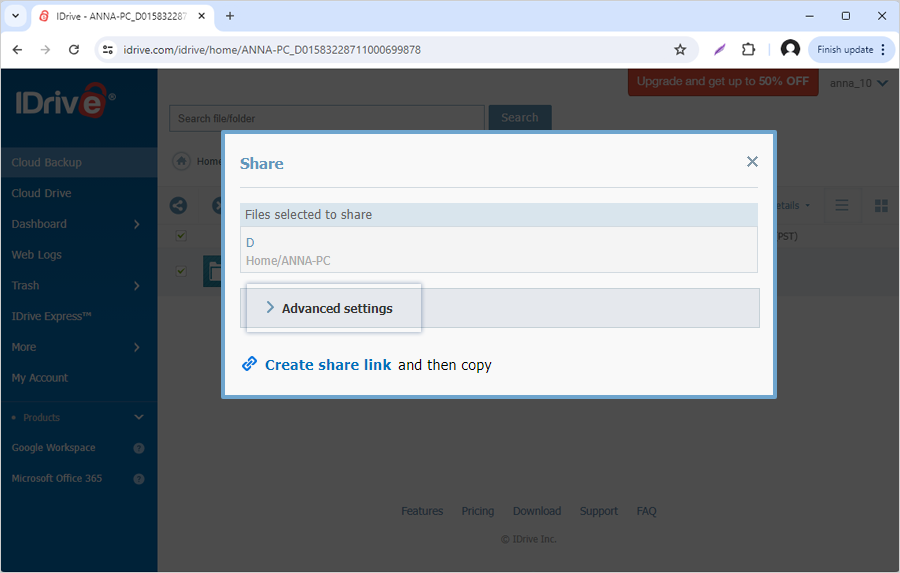Toggle the select-all checkbox in header row
900x573 pixels.
pyautogui.click(x=181, y=236)
